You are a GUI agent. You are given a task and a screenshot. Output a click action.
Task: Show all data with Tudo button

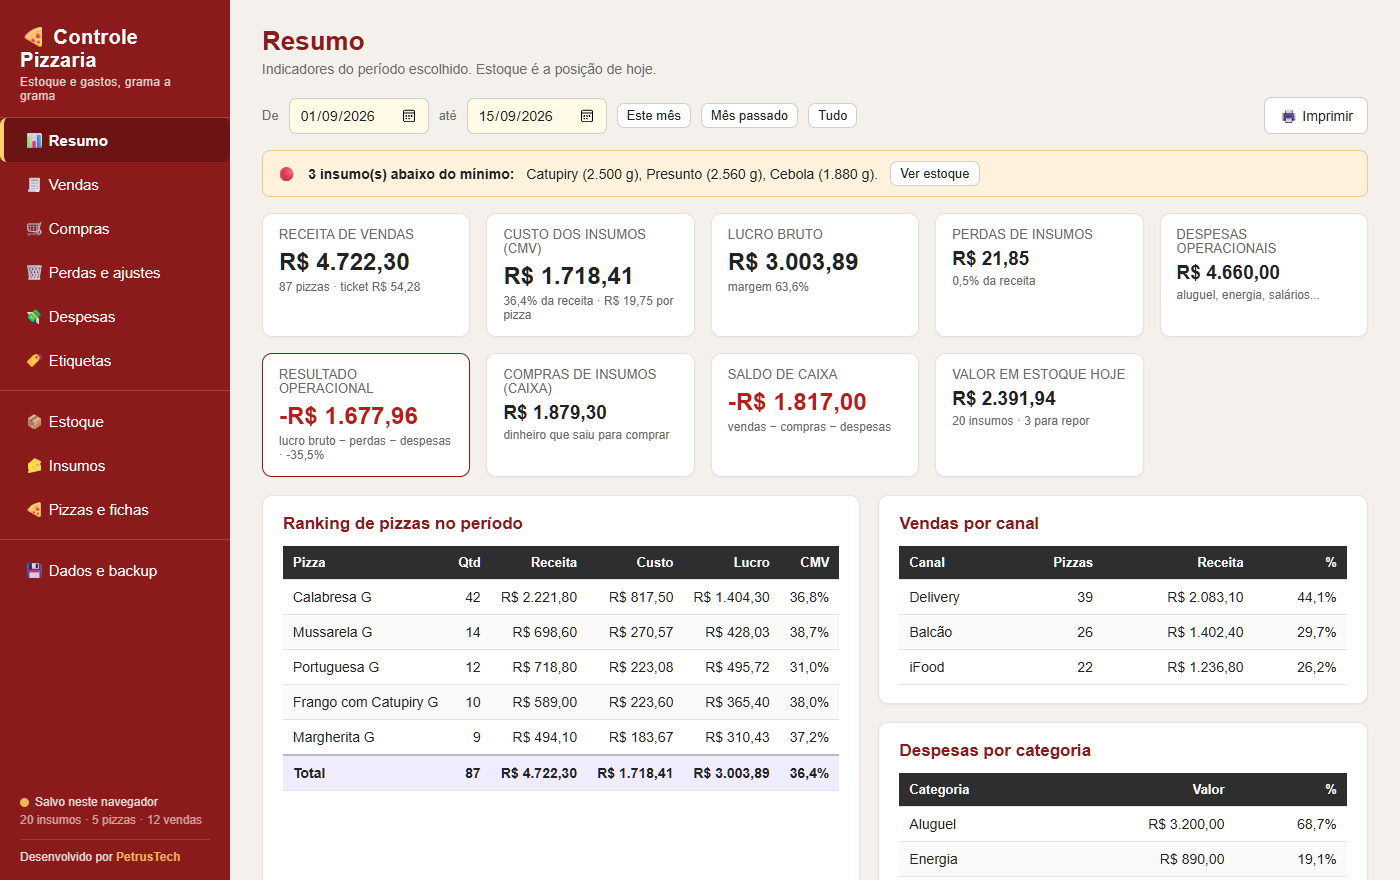coord(832,116)
